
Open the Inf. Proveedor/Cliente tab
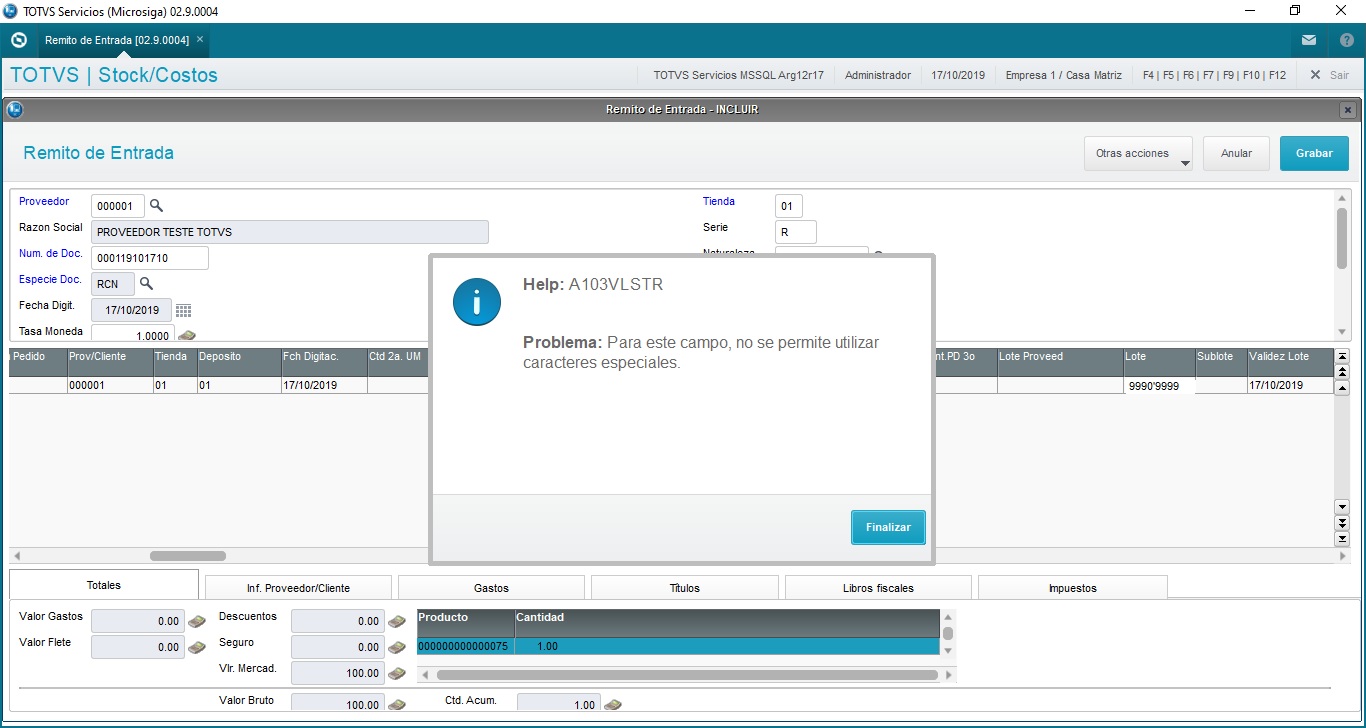click(x=298, y=588)
